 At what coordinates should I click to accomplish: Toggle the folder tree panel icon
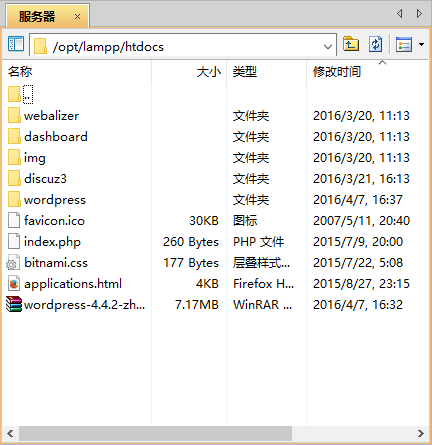pyautogui.click(x=16, y=44)
